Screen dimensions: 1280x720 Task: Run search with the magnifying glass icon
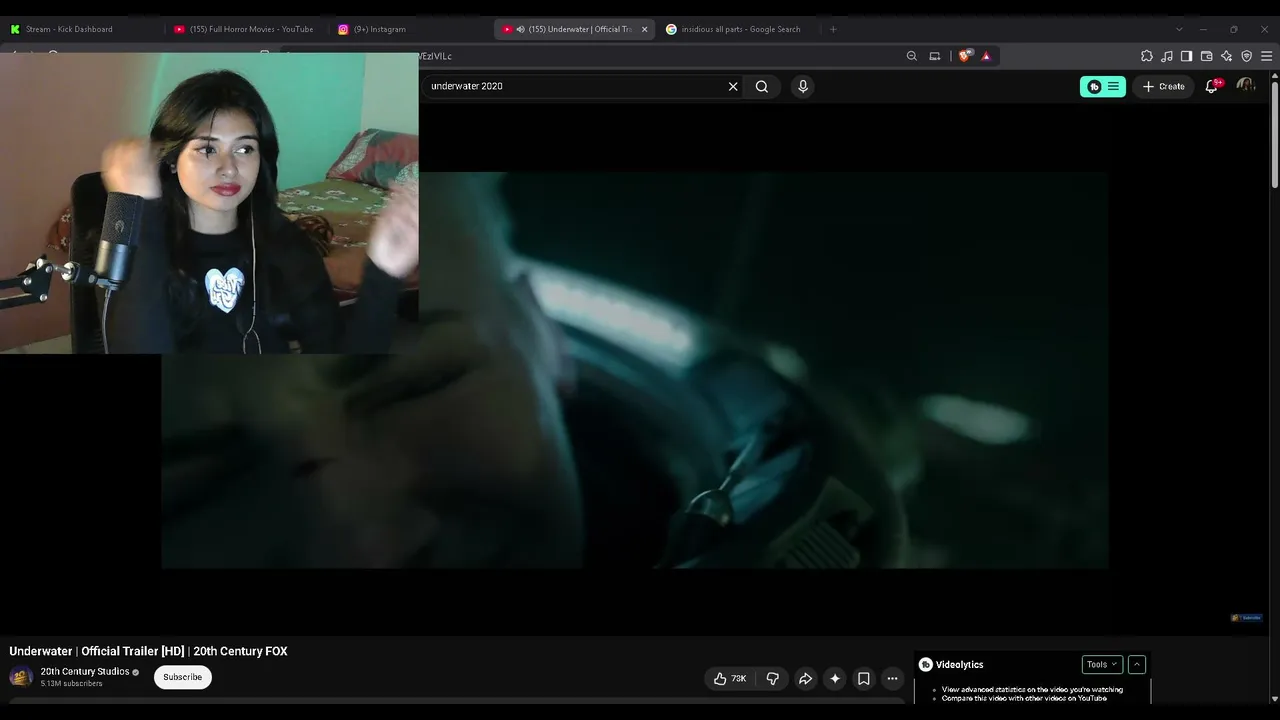(762, 86)
